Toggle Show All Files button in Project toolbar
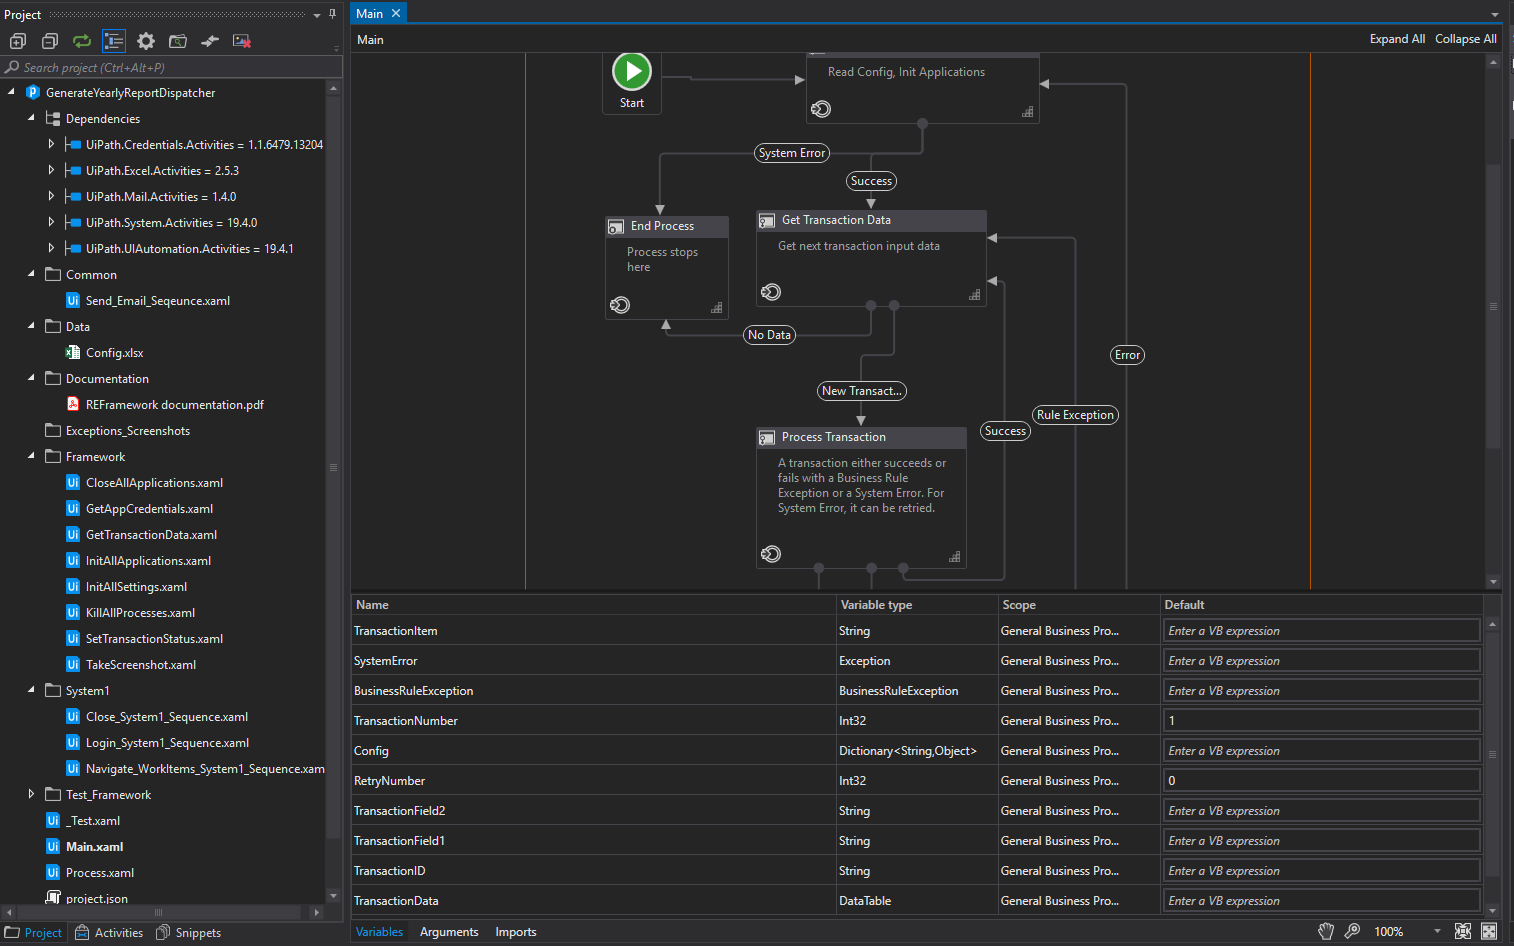This screenshot has width=1514, height=946. tap(114, 41)
